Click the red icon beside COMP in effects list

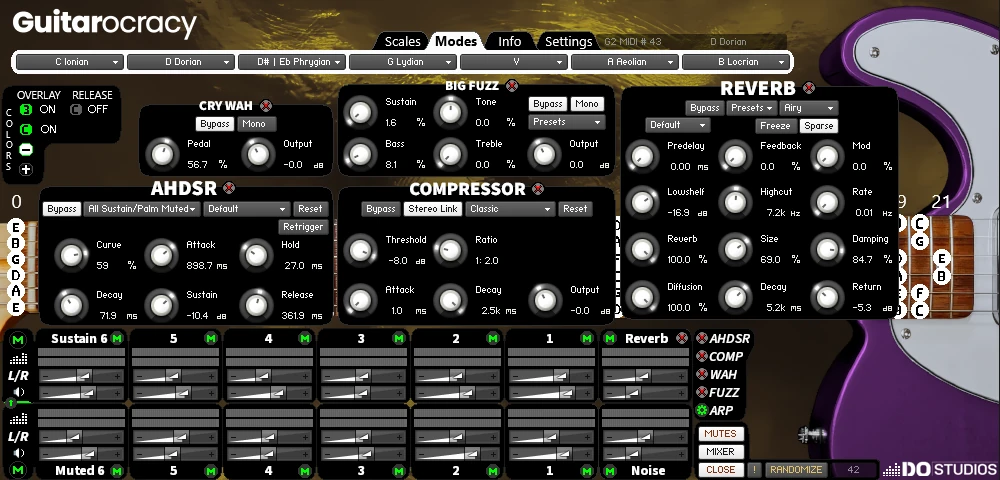click(x=702, y=356)
